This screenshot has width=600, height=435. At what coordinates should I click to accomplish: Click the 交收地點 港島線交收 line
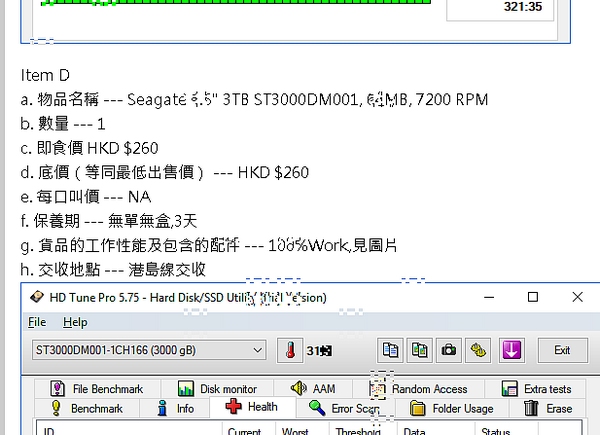click(x=113, y=270)
